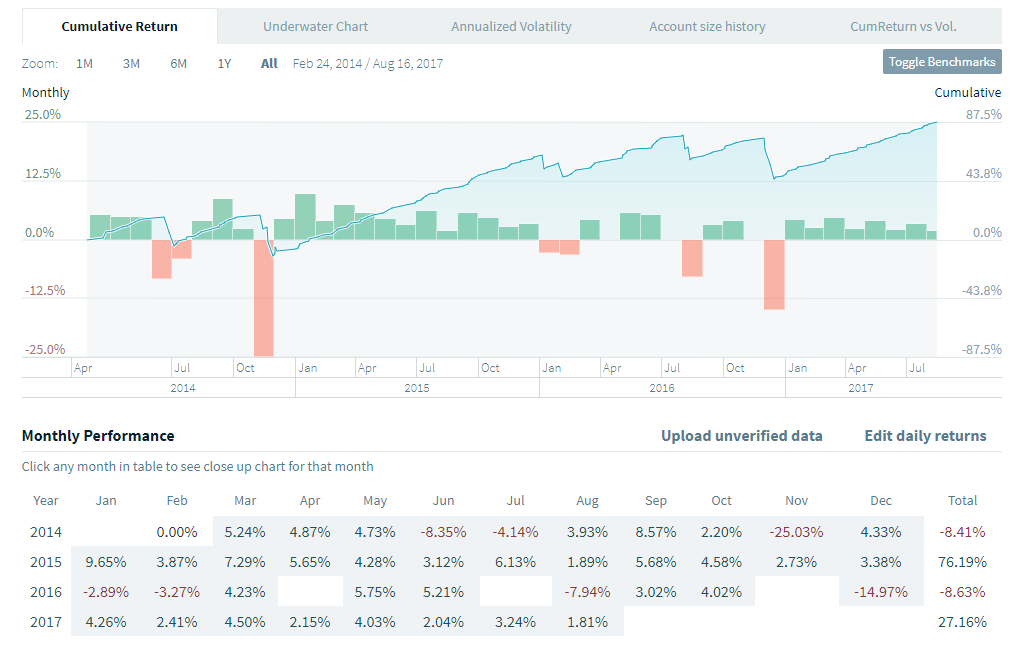Screen dimensions: 1016x656
Task: Click the 2015 year label on timeline
Action: 417,388
